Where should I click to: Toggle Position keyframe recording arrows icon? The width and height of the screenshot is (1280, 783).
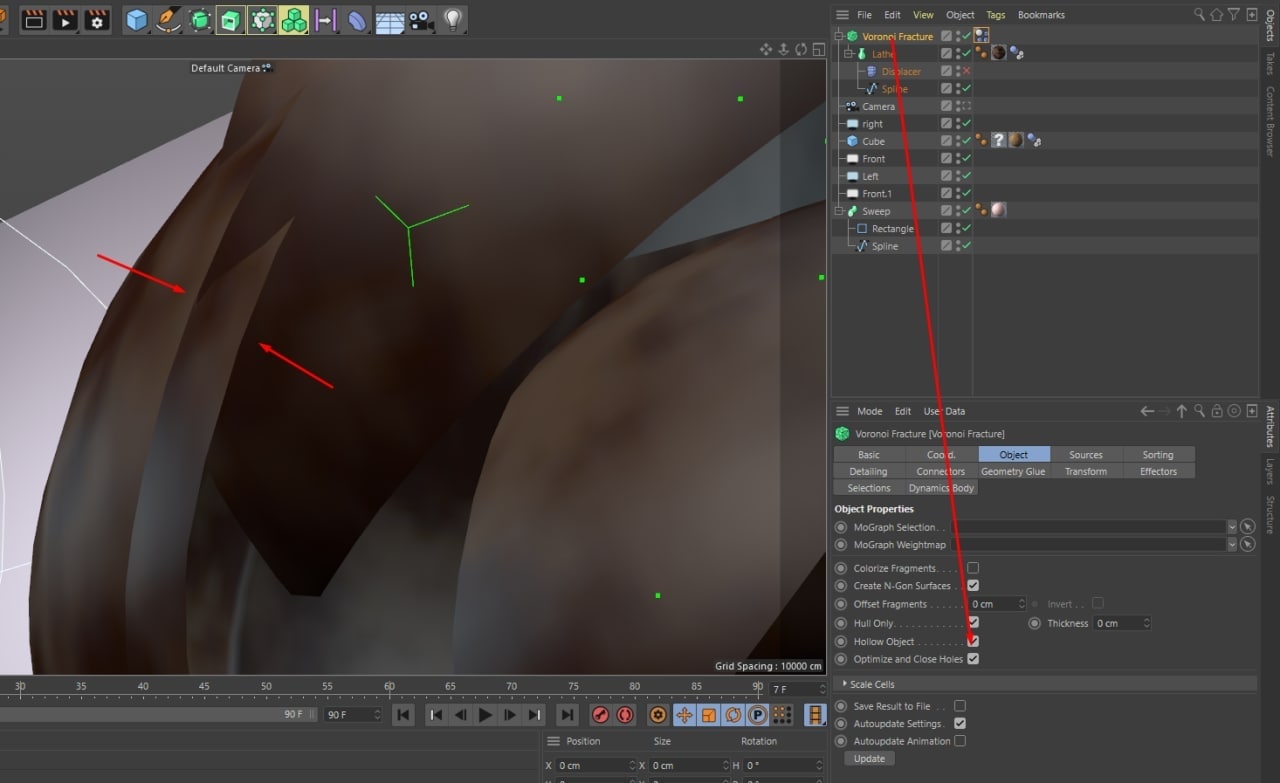(685, 715)
